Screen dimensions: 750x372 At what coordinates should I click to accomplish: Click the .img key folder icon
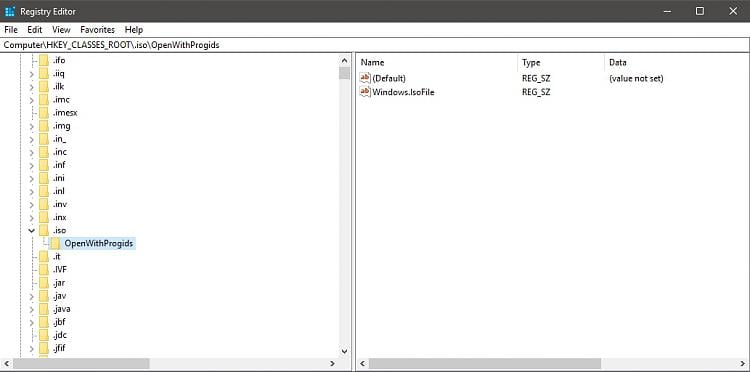coord(44,126)
